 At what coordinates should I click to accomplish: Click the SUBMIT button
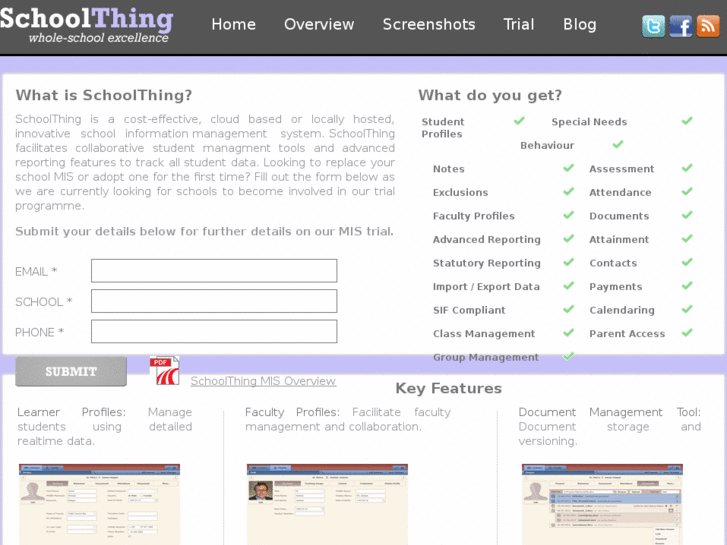pos(71,372)
